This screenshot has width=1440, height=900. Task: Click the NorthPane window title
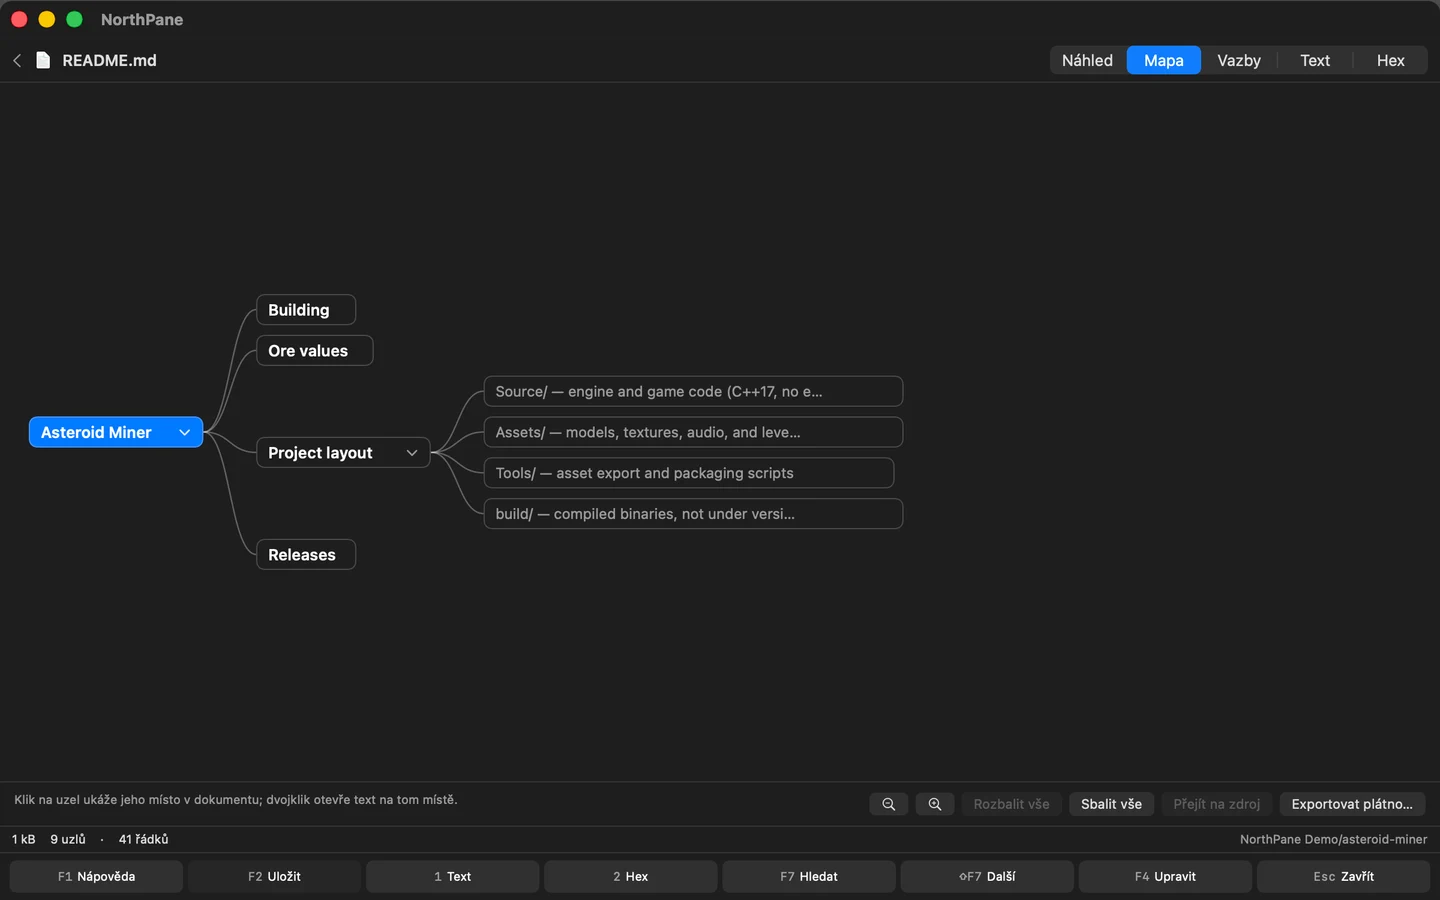(x=142, y=20)
